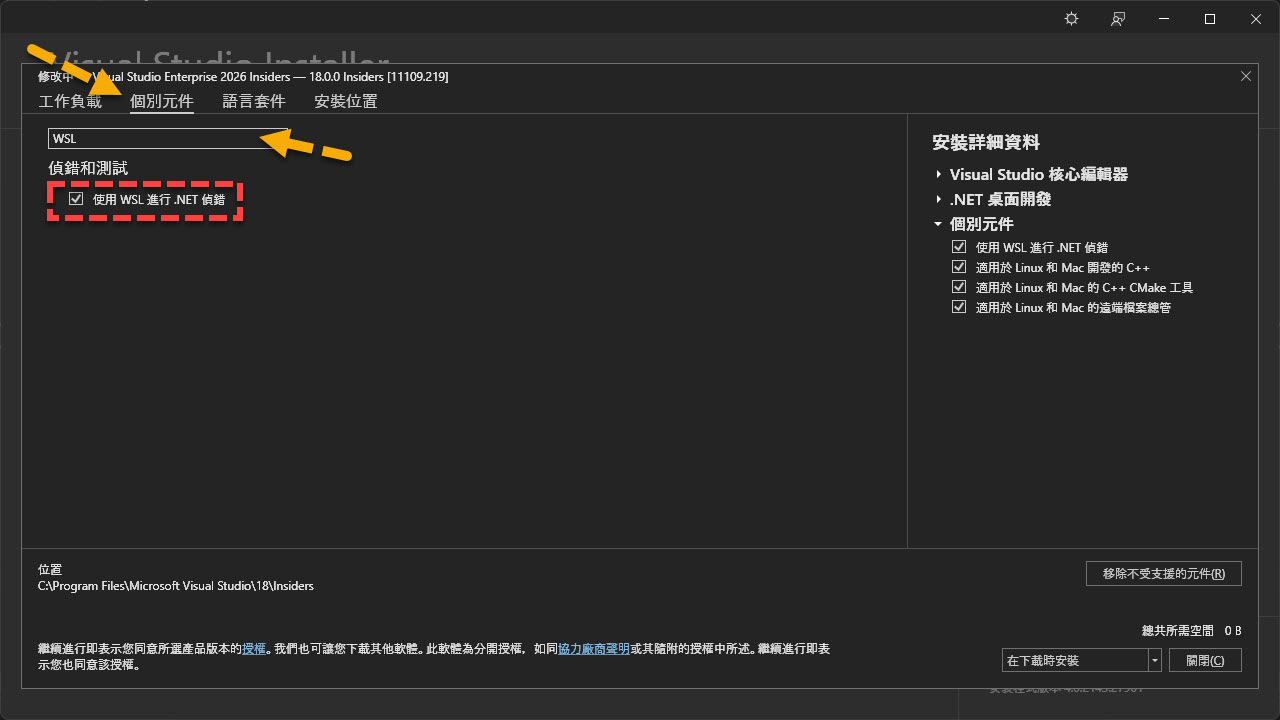Open the 安裝位置 tab
This screenshot has height=720, width=1280.
click(345, 101)
